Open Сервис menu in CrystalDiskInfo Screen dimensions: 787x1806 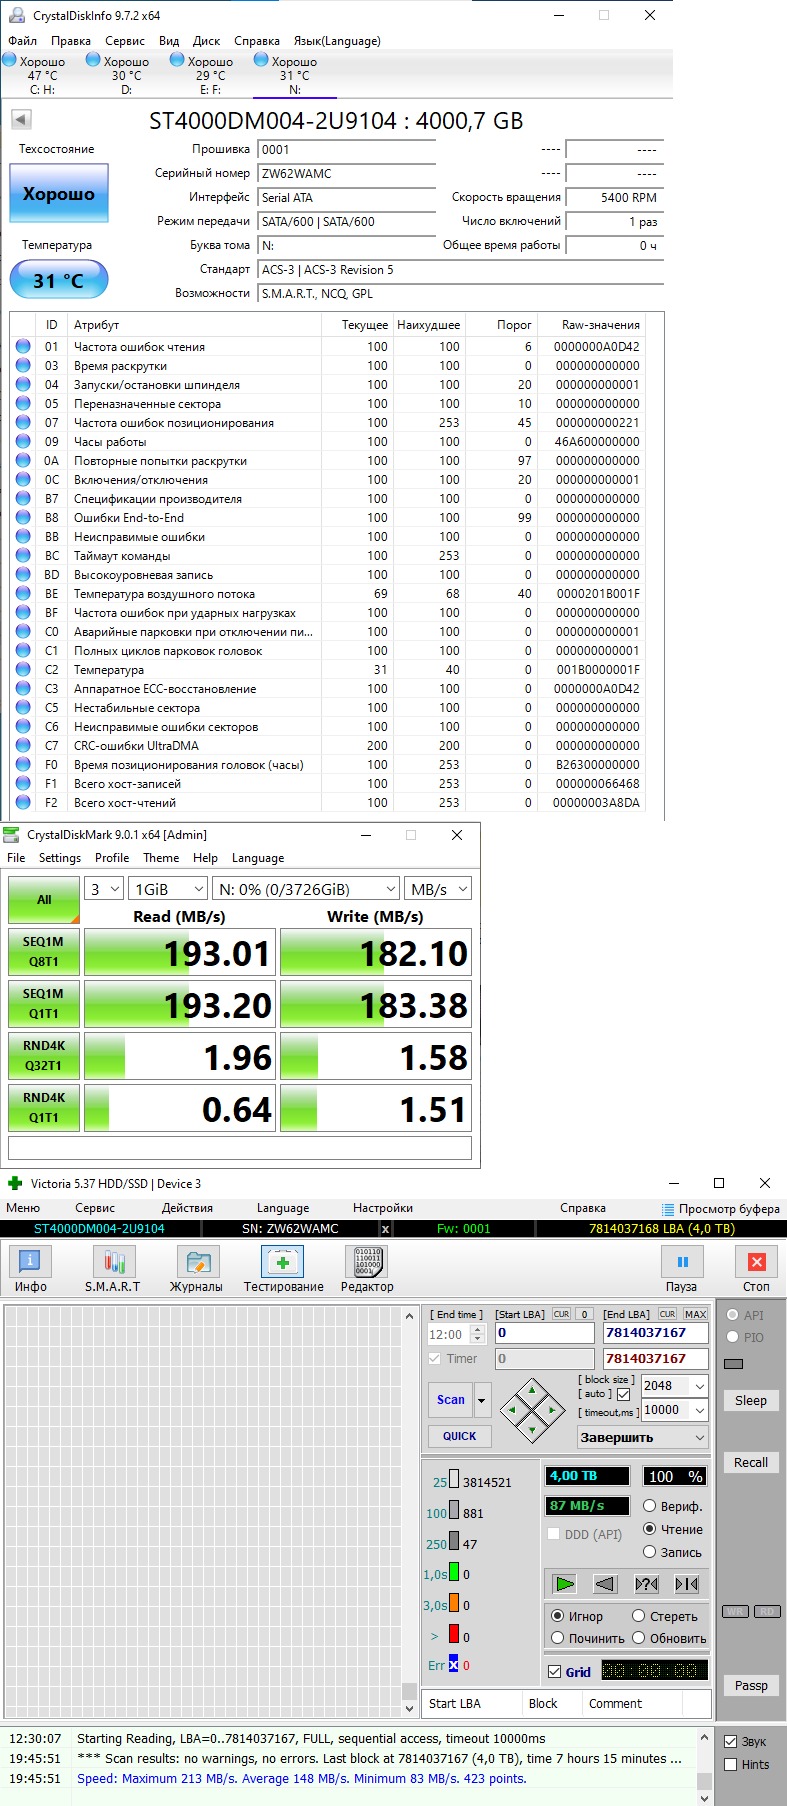125,41
